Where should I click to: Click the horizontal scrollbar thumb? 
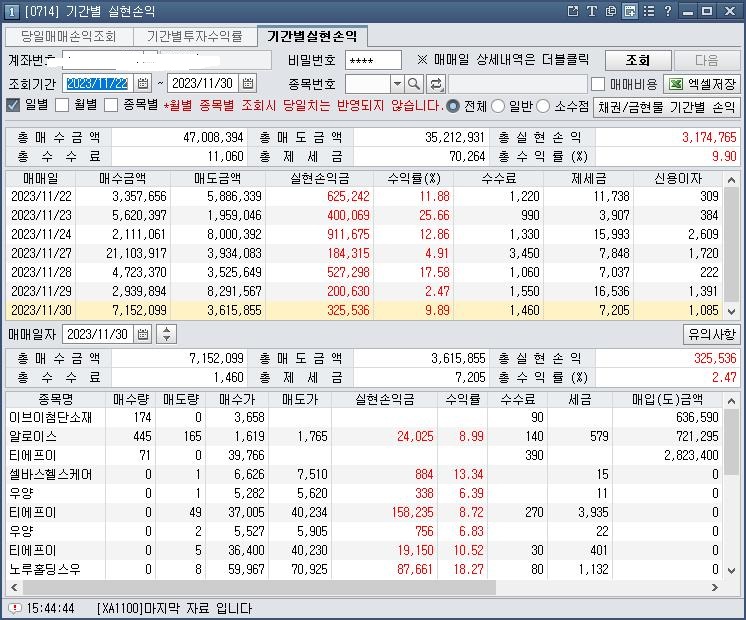(x=259, y=587)
